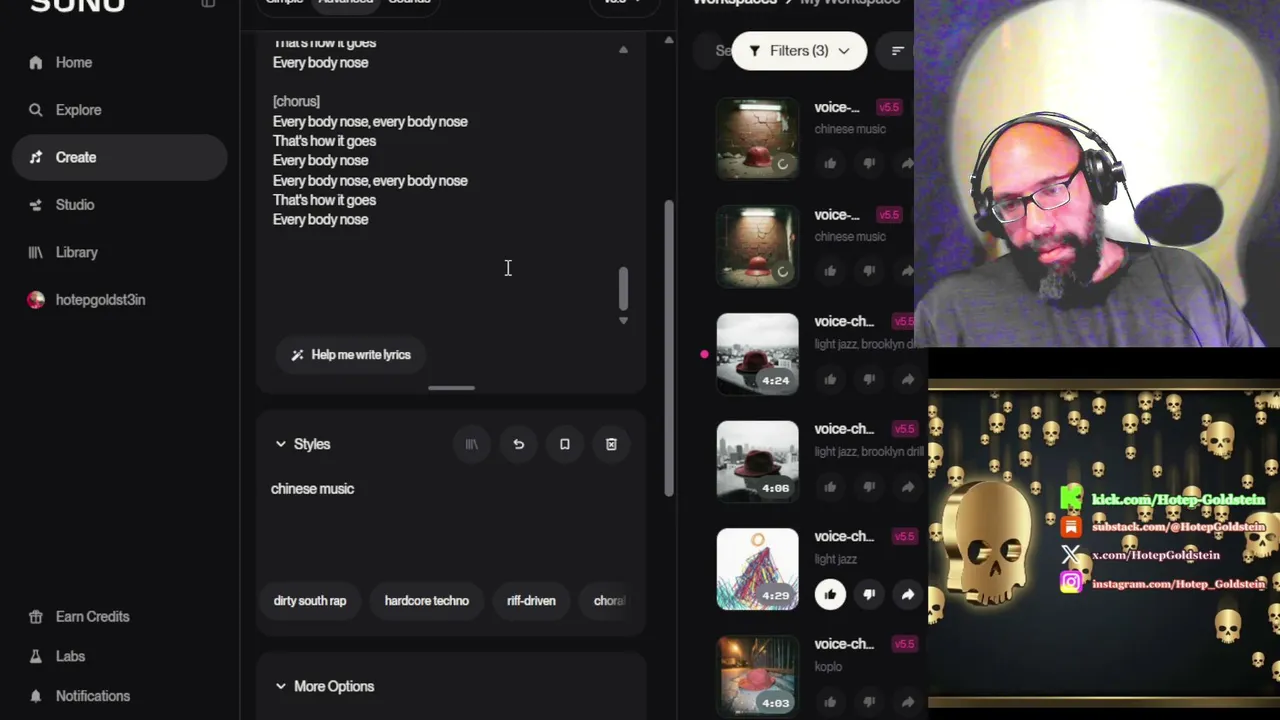Click the lyrics box scrollbar thumb

[x=623, y=288]
